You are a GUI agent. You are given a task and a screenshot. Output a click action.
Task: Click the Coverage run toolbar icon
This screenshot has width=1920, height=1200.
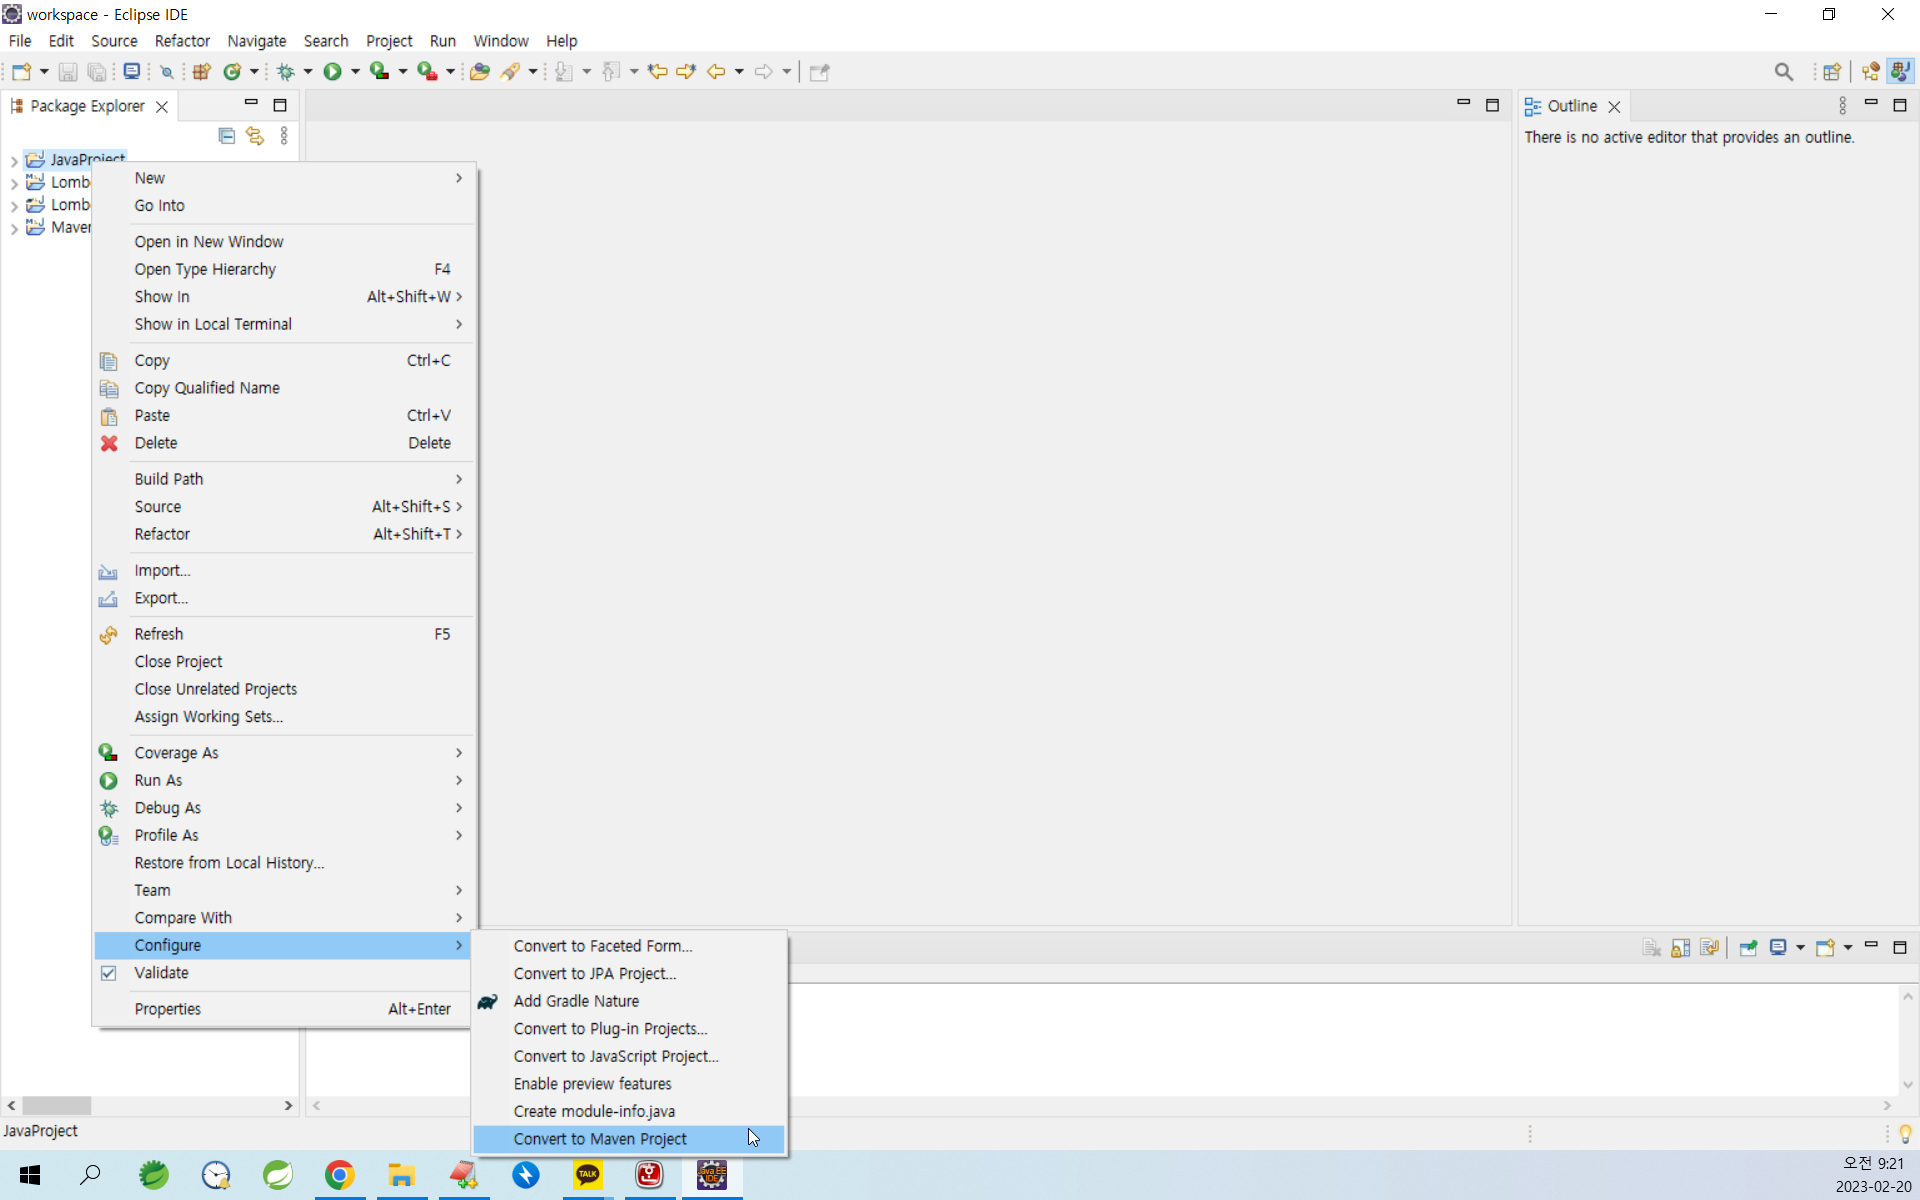click(379, 72)
